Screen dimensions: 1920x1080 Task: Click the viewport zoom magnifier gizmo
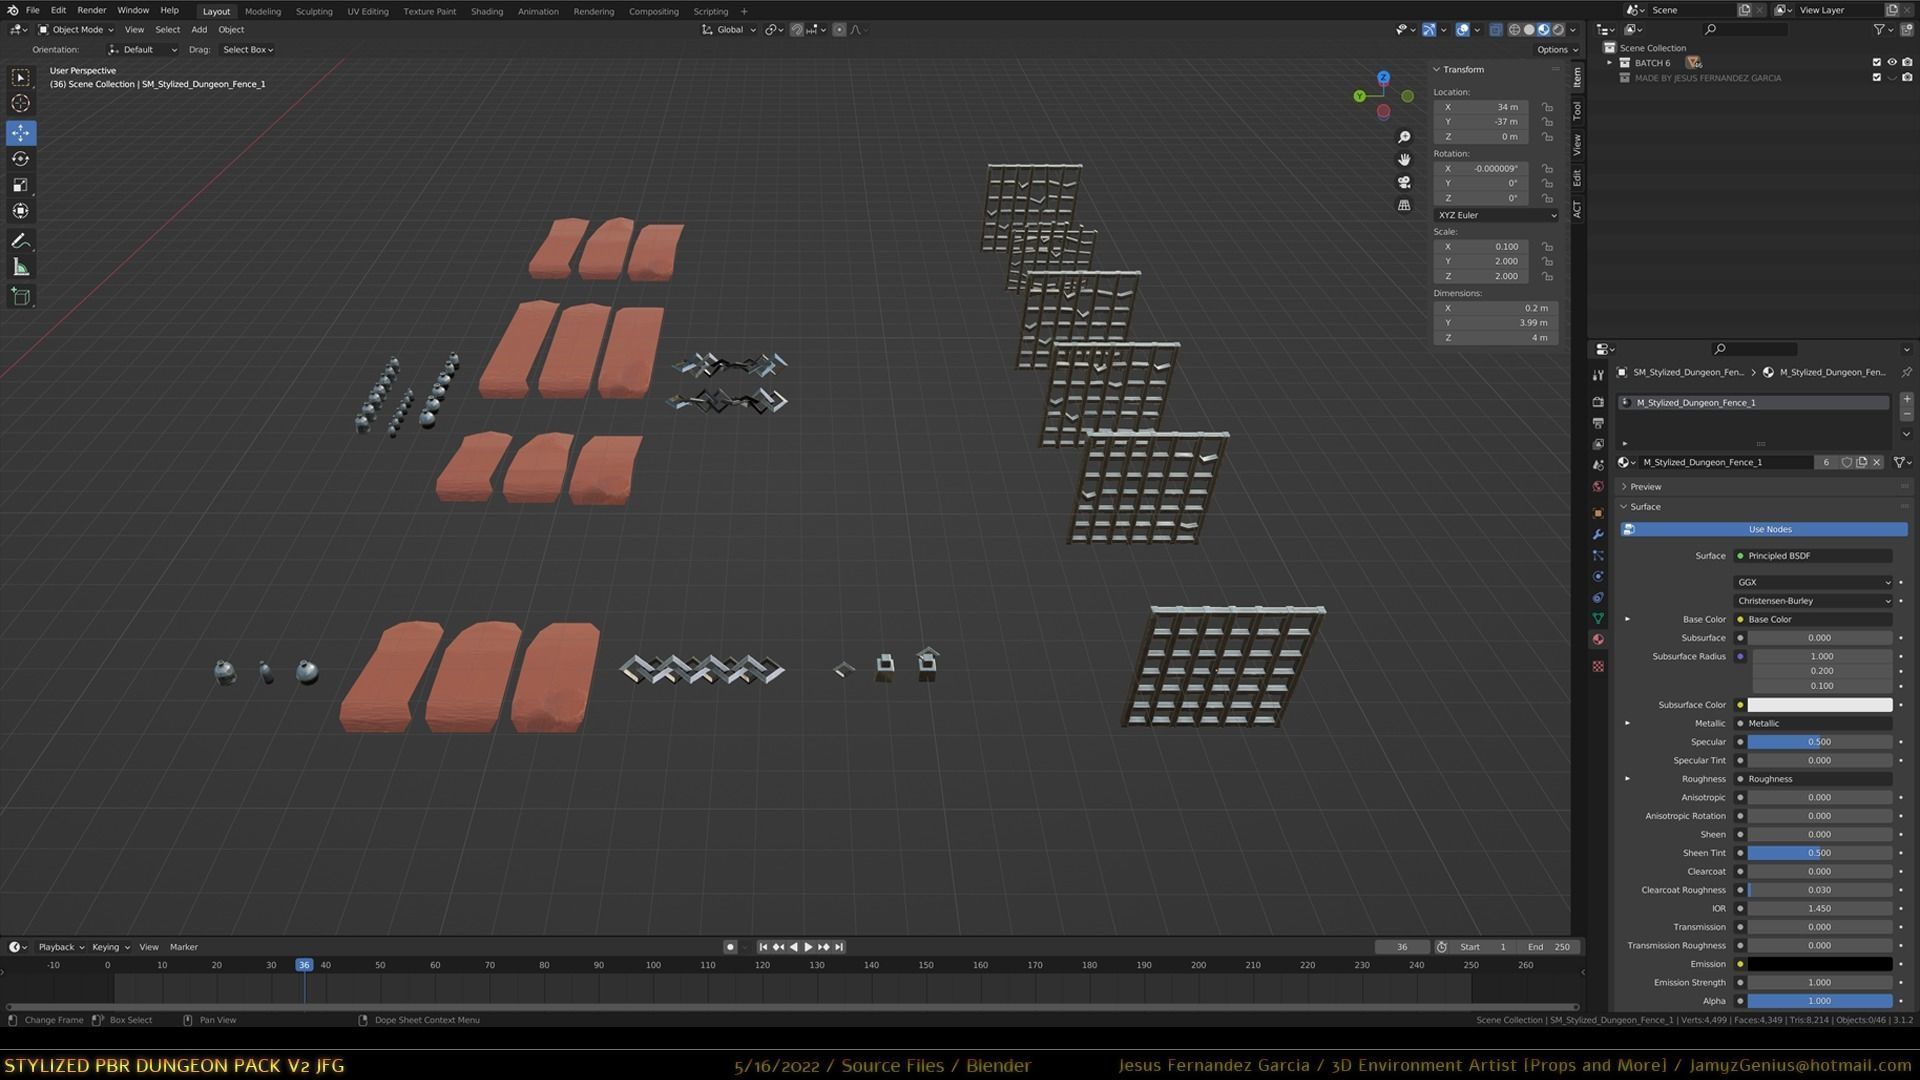pyautogui.click(x=1404, y=137)
